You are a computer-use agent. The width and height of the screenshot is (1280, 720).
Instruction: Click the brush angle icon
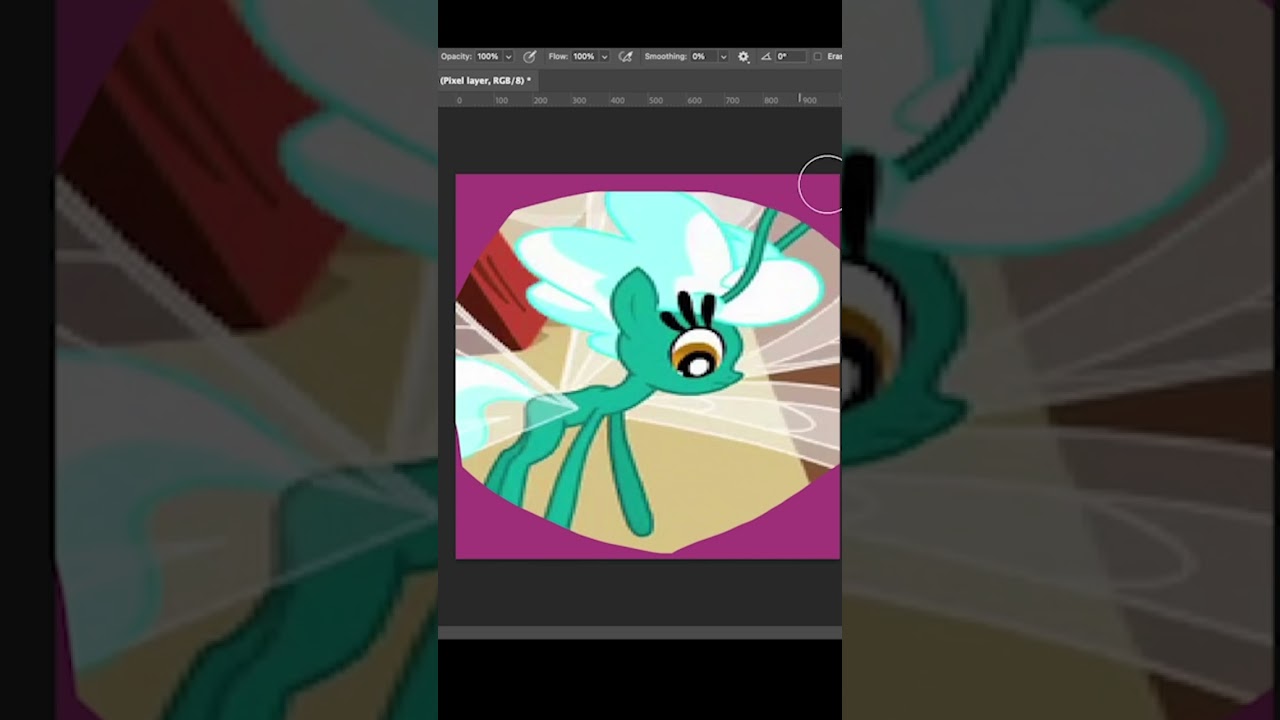766,57
